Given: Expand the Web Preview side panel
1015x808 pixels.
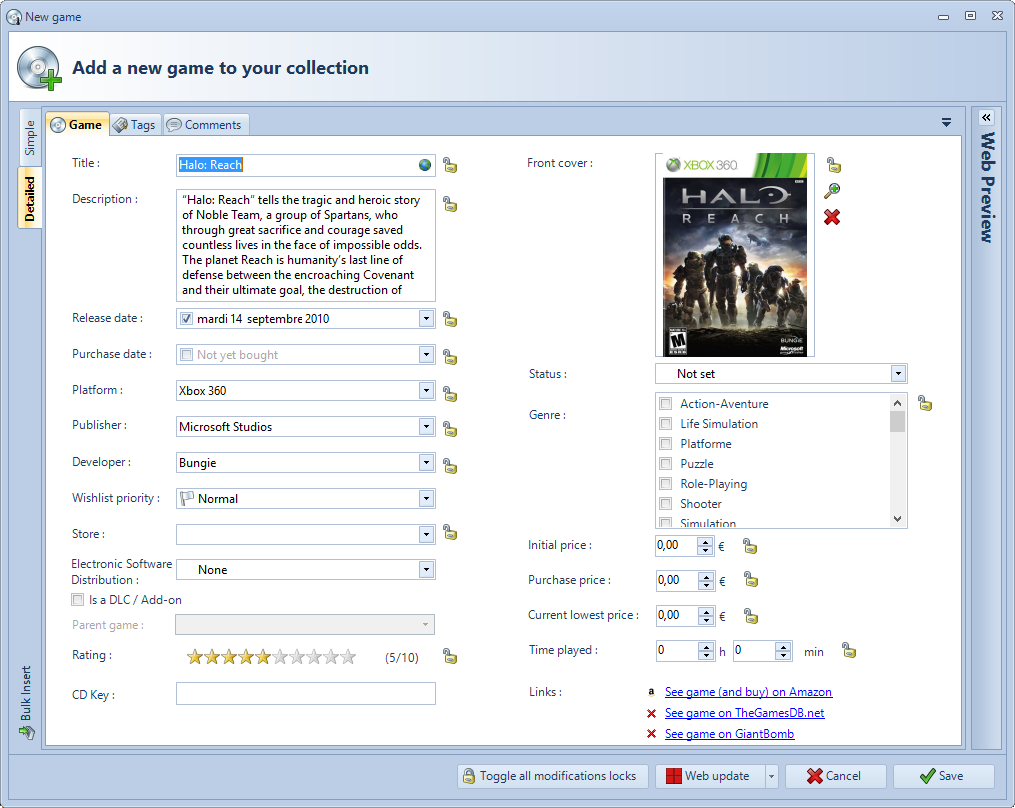Looking at the screenshot, I should [986, 118].
